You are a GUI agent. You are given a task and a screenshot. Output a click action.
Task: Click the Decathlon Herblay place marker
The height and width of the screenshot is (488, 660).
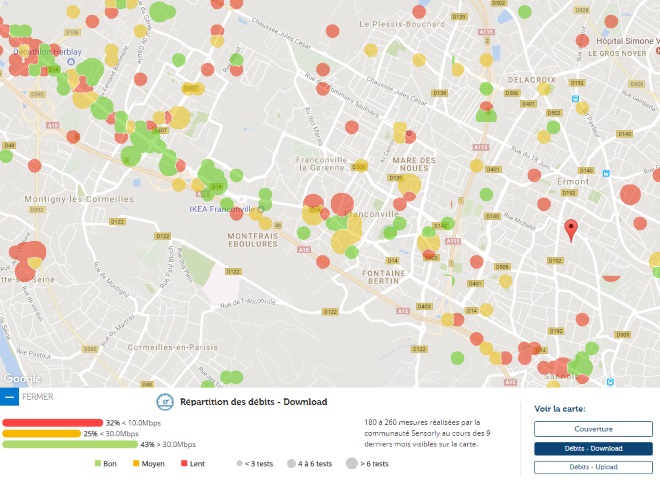(71, 60)
